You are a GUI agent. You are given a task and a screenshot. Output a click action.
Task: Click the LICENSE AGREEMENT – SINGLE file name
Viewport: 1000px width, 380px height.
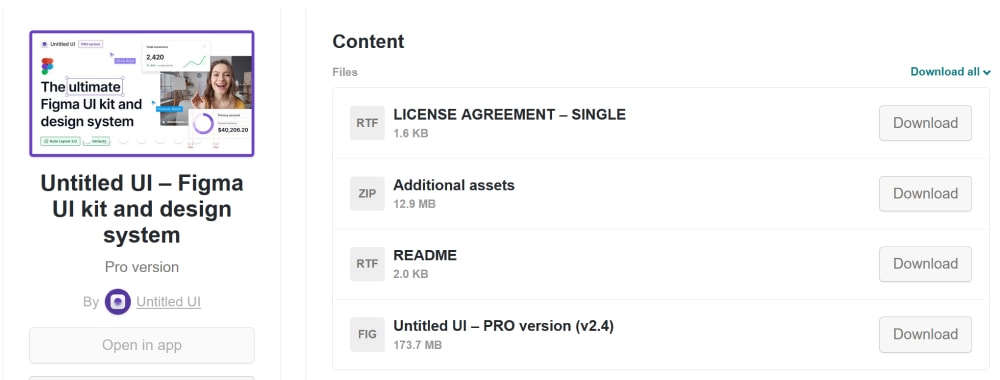tap(510, 115)
